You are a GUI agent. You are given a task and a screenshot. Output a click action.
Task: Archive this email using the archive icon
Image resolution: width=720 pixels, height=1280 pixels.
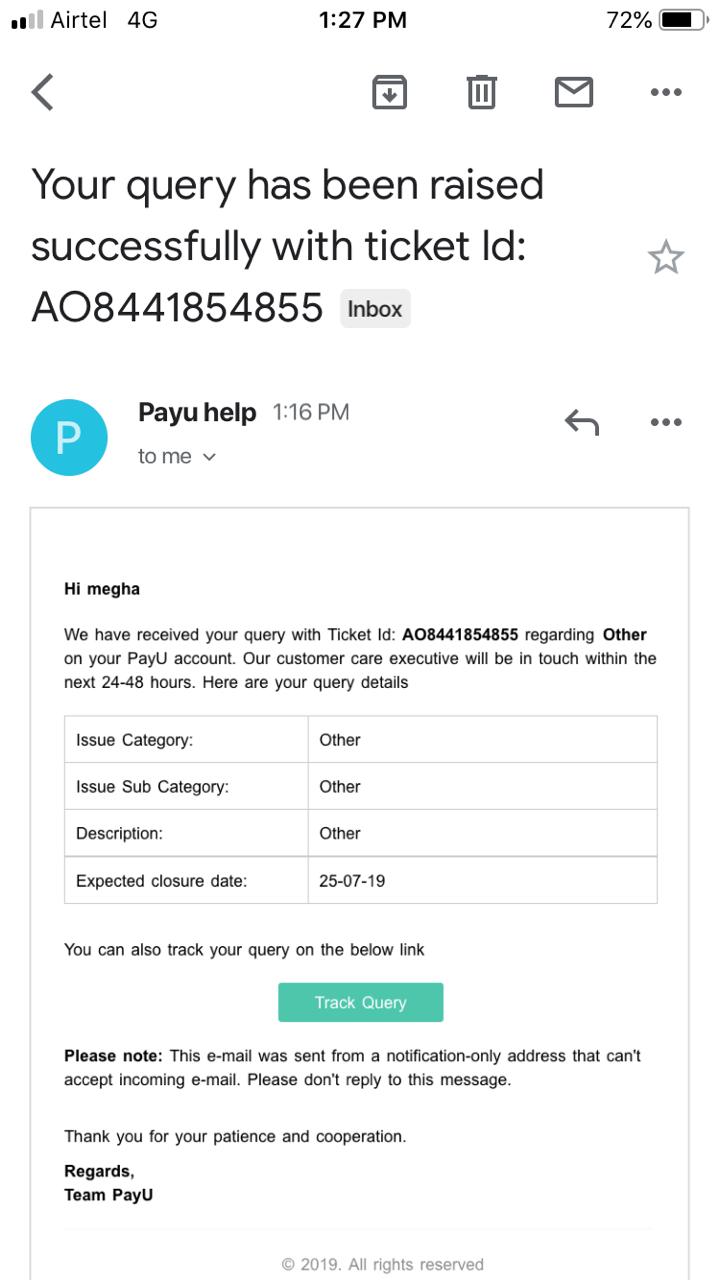pos(390,91)
